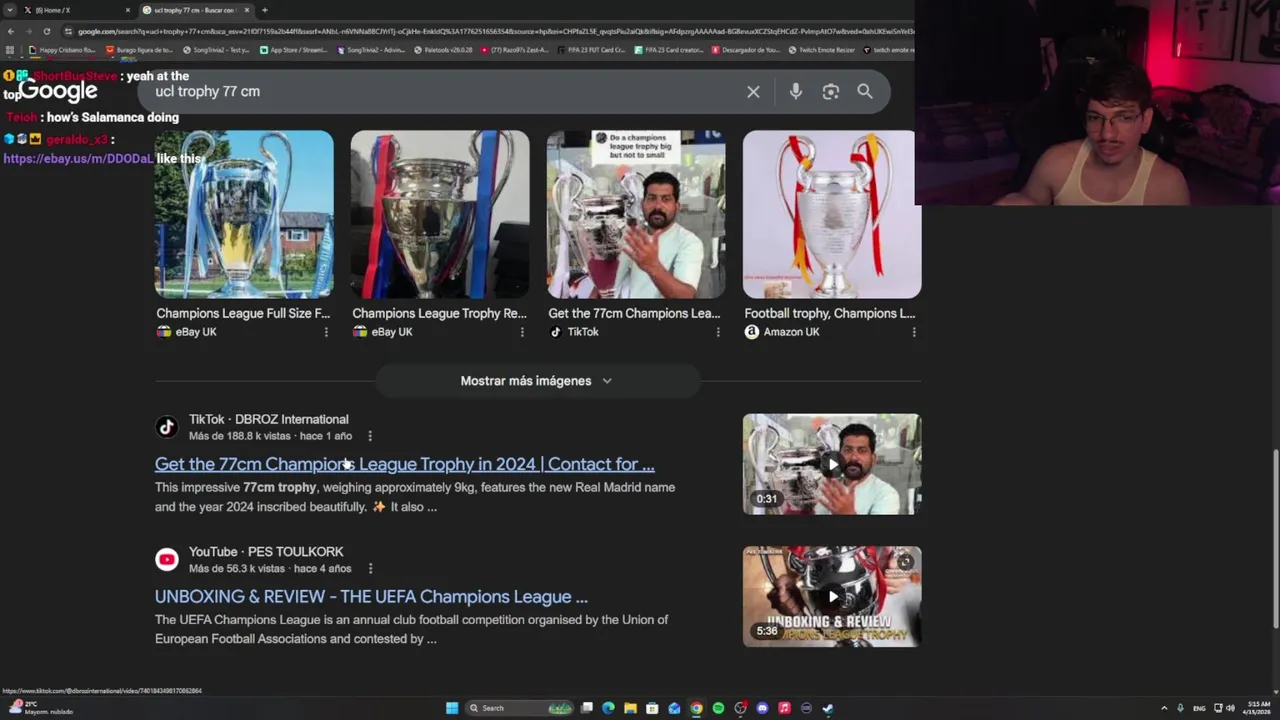Screen dimensions: 1280x720
Task: Open options for Champions League Full Size result
Action: pos(326,332)
